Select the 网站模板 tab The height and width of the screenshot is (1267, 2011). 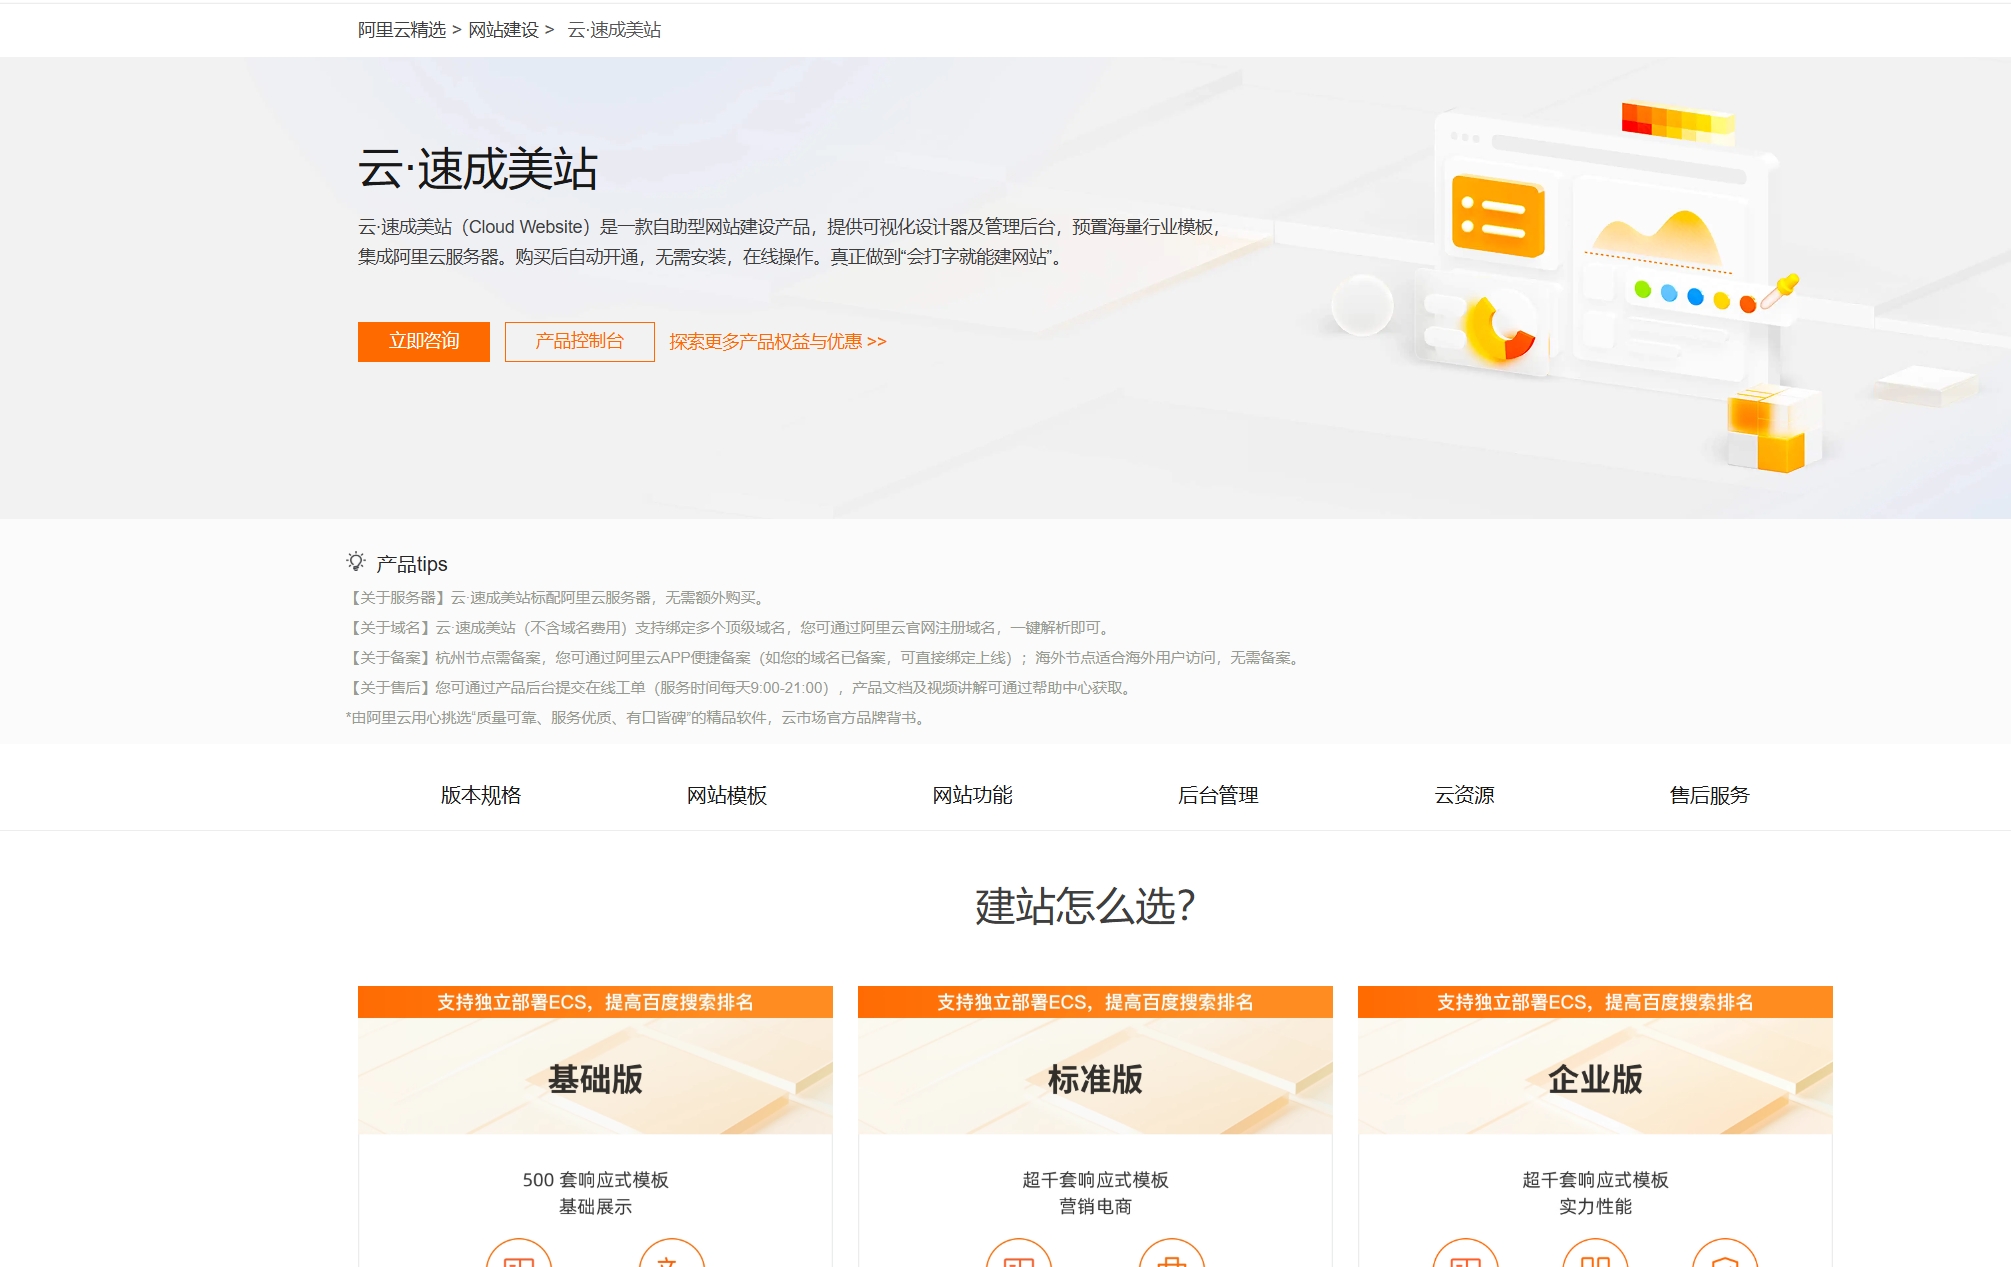[727, 795]
